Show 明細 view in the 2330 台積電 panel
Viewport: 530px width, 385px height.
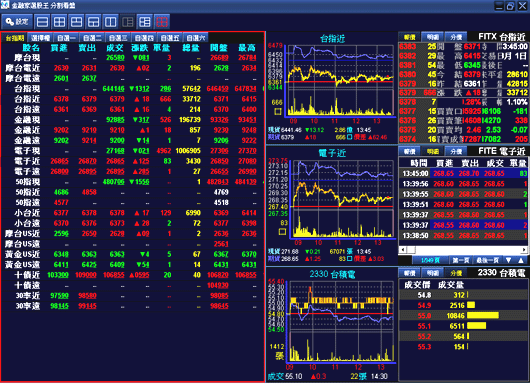coord(433,272)
